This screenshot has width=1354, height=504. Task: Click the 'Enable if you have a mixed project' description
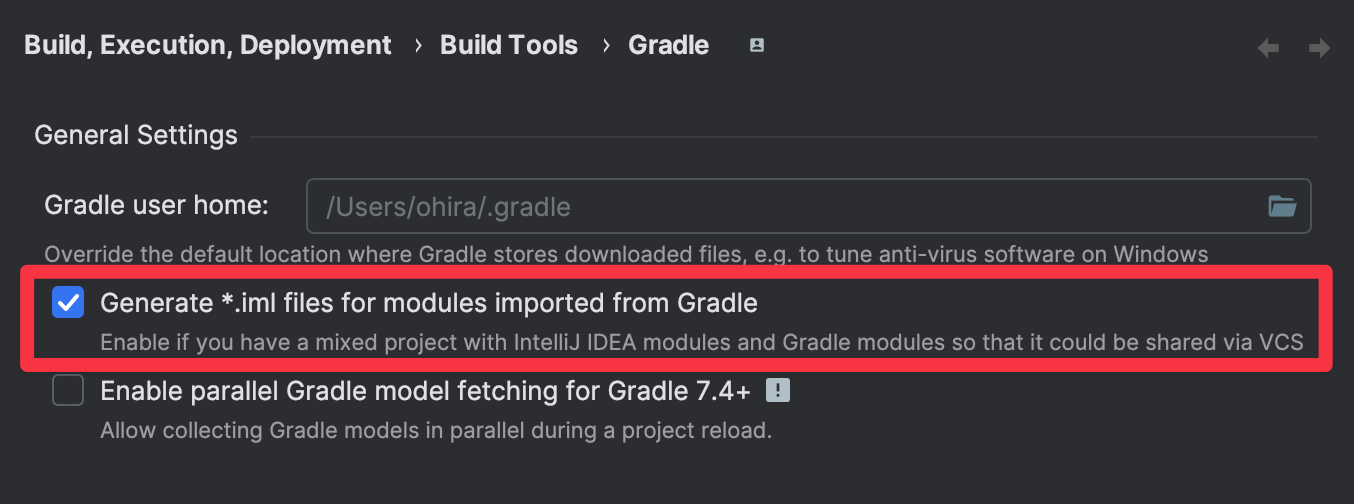(702, 343)
